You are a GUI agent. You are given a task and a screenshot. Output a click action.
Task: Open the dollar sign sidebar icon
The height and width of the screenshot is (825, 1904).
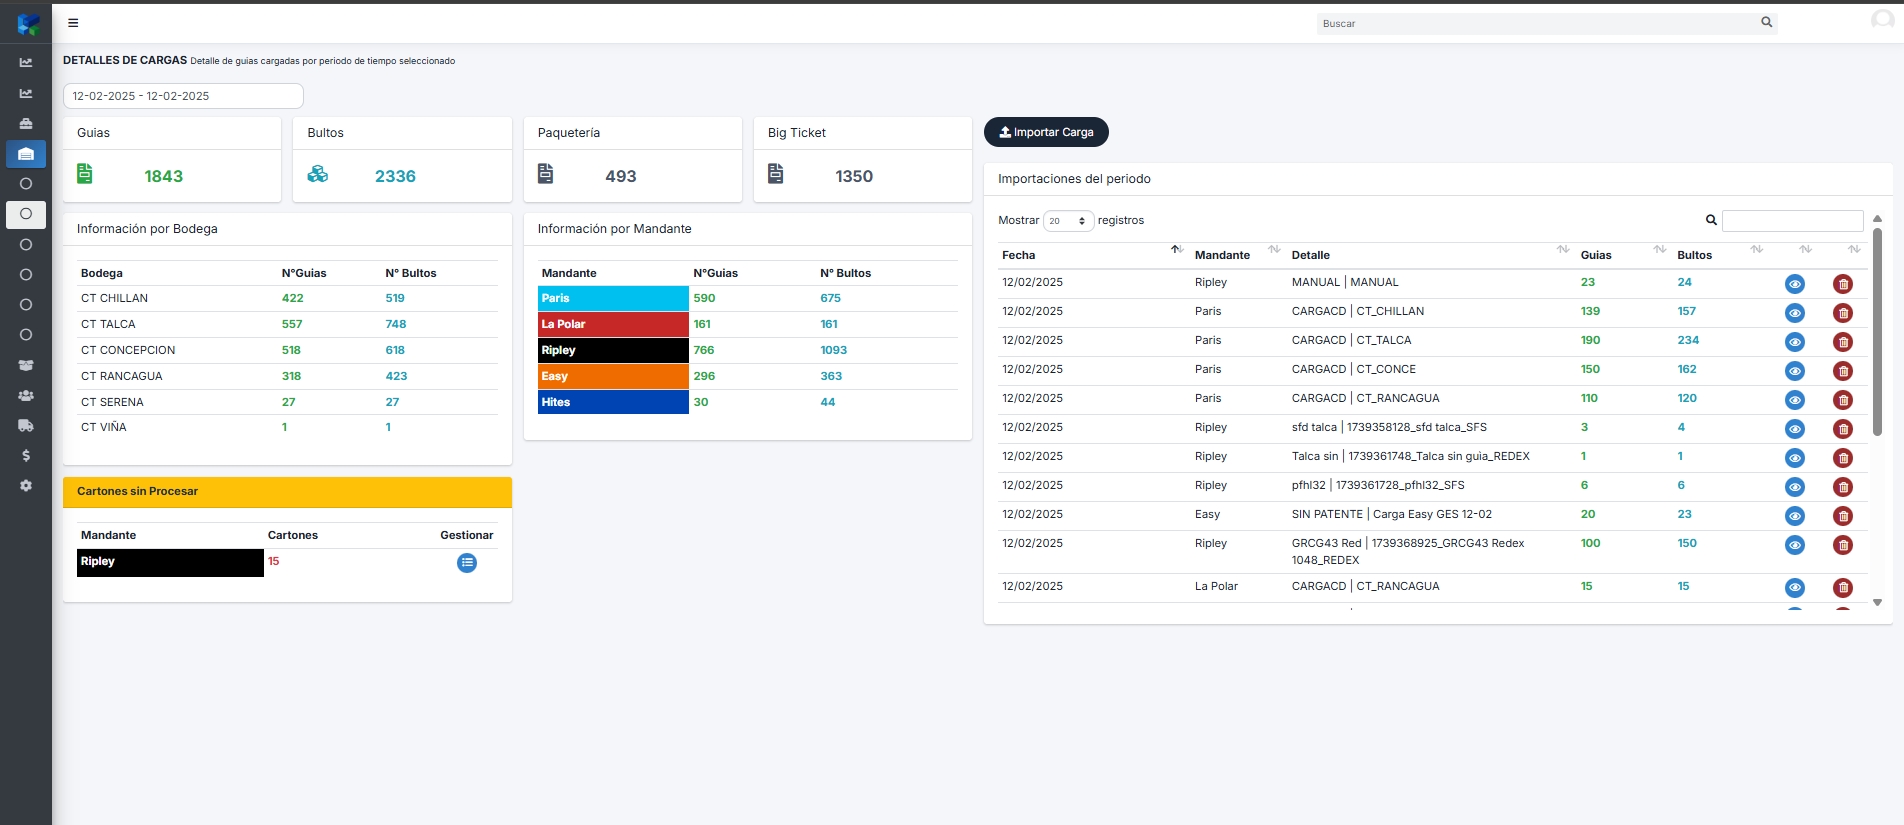click(x=26, y=456)
